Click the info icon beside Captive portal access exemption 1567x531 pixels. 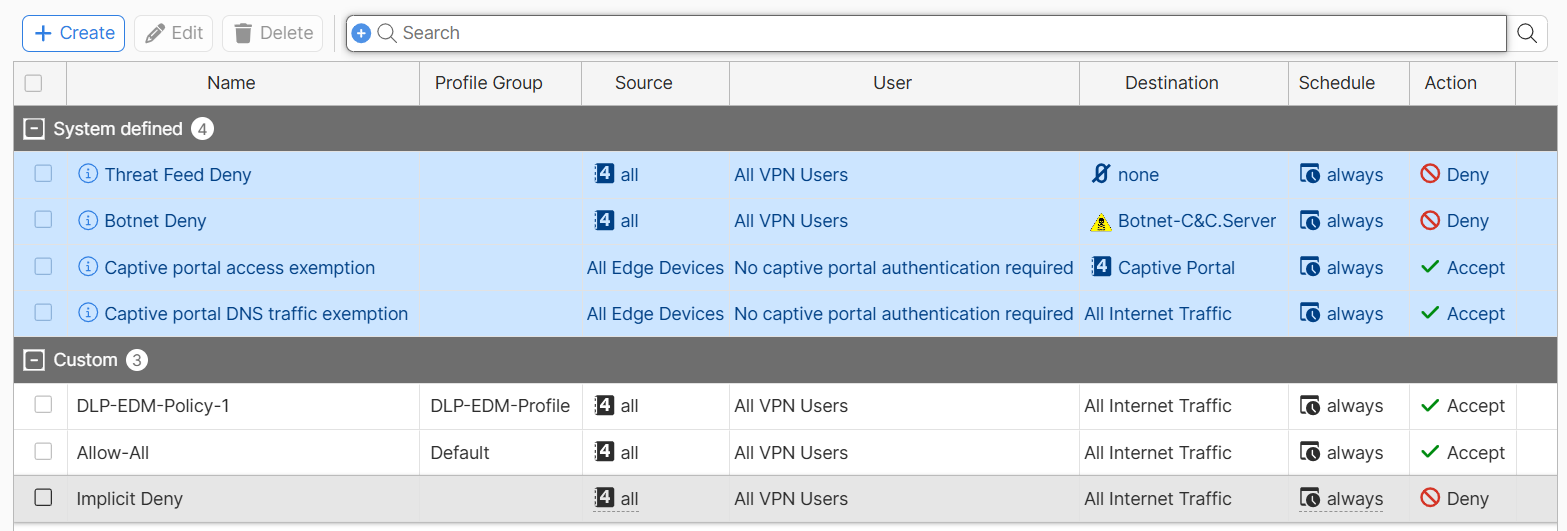click(x=88, y=267)
